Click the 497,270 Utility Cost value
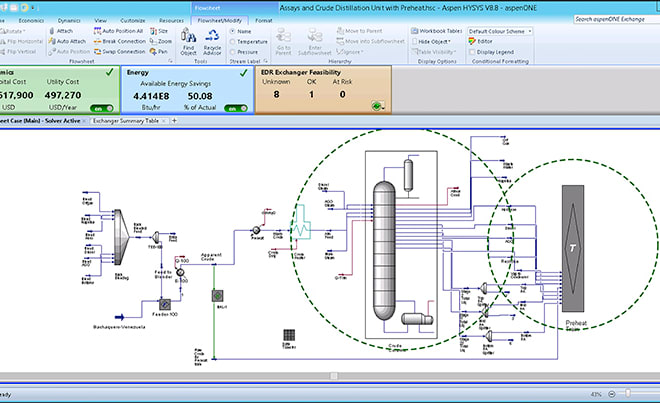Image resolution: width=660 pixels, height=403 pixels. [x=63, y=96]
